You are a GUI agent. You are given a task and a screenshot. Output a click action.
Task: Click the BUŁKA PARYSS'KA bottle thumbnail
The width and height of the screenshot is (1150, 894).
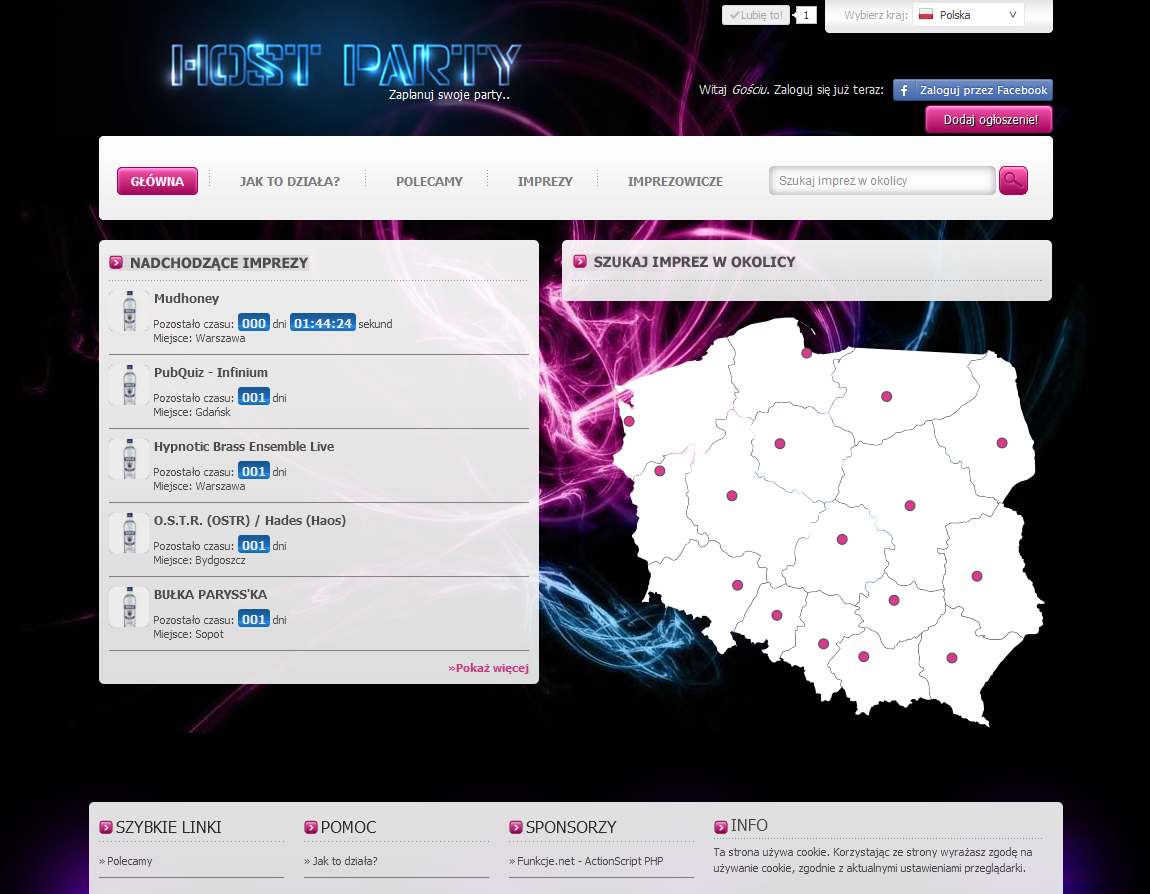[x=130, y=607]
